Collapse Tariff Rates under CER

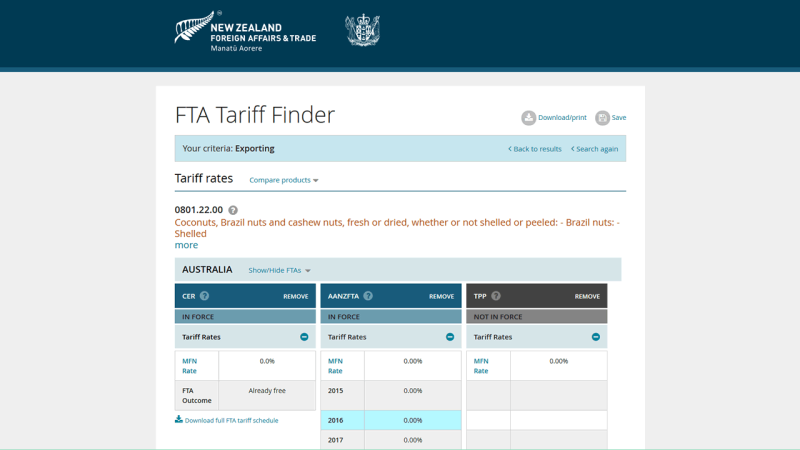(x=304, y=337)
